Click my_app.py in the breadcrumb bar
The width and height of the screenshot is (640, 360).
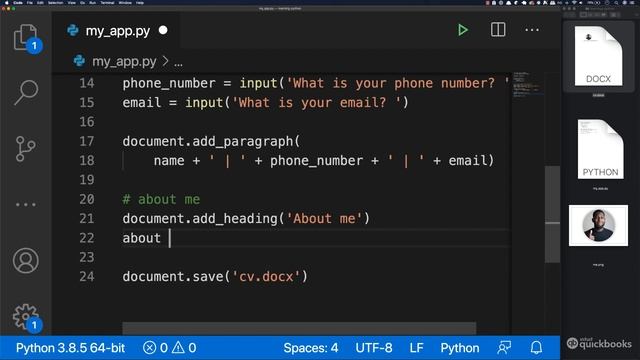(x=124, y=61)
